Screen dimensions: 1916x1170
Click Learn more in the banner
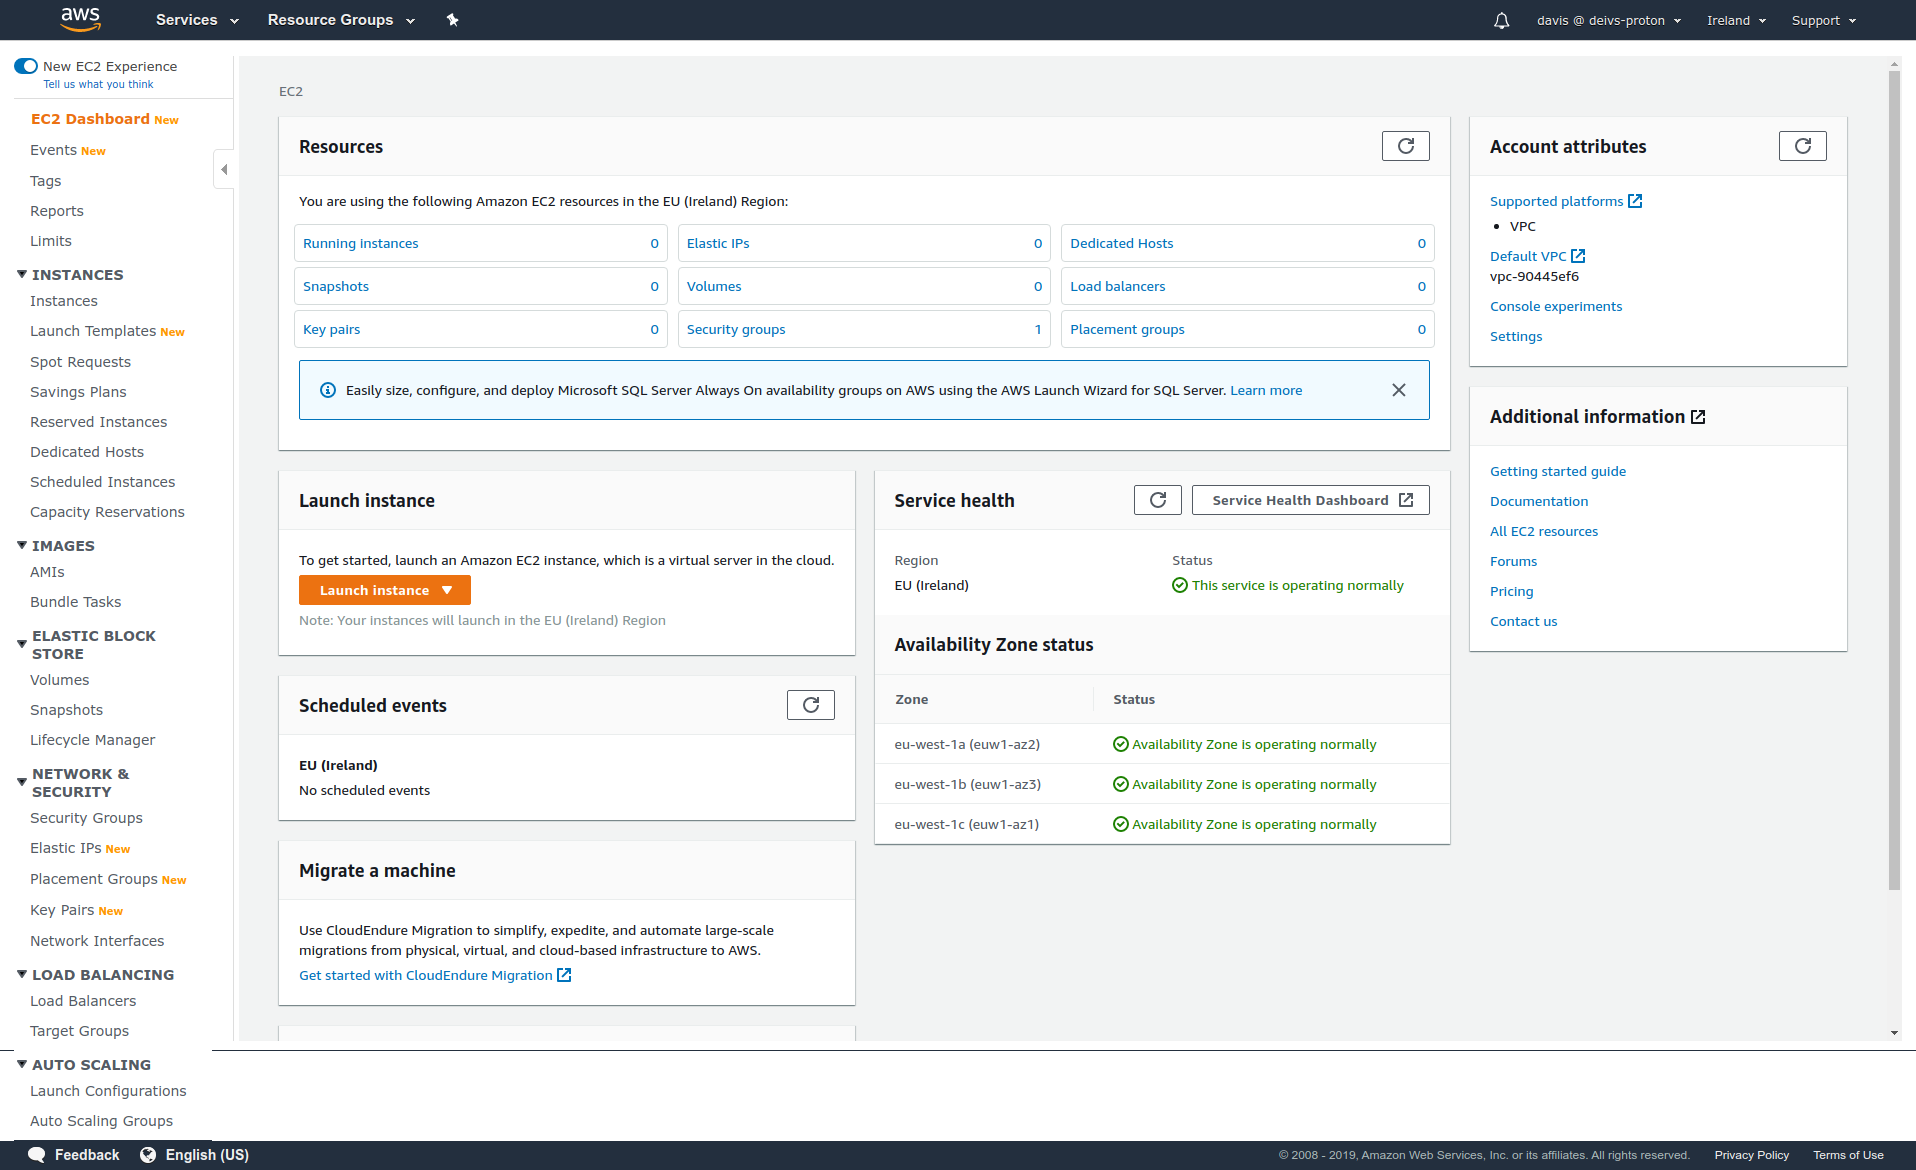pyautogui.click(x=1266, y=390)
